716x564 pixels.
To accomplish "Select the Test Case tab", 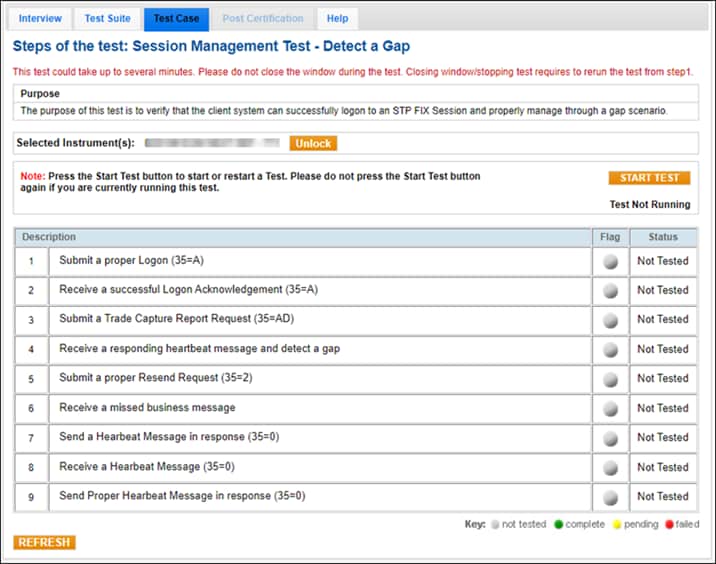I will point(176,19).
